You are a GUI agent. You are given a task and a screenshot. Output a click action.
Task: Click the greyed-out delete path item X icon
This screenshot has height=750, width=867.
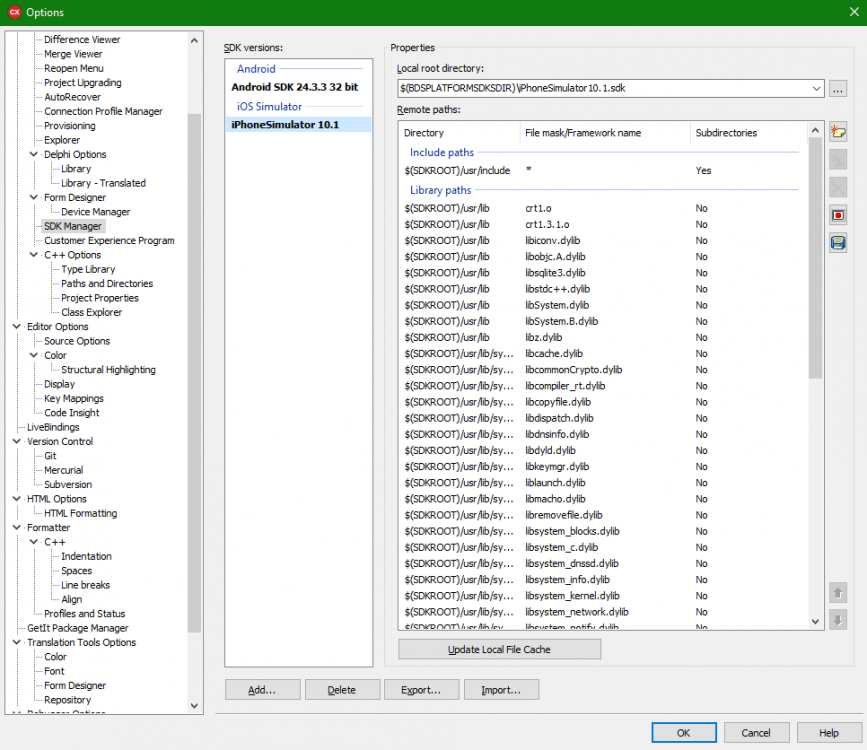coord(838,188)
